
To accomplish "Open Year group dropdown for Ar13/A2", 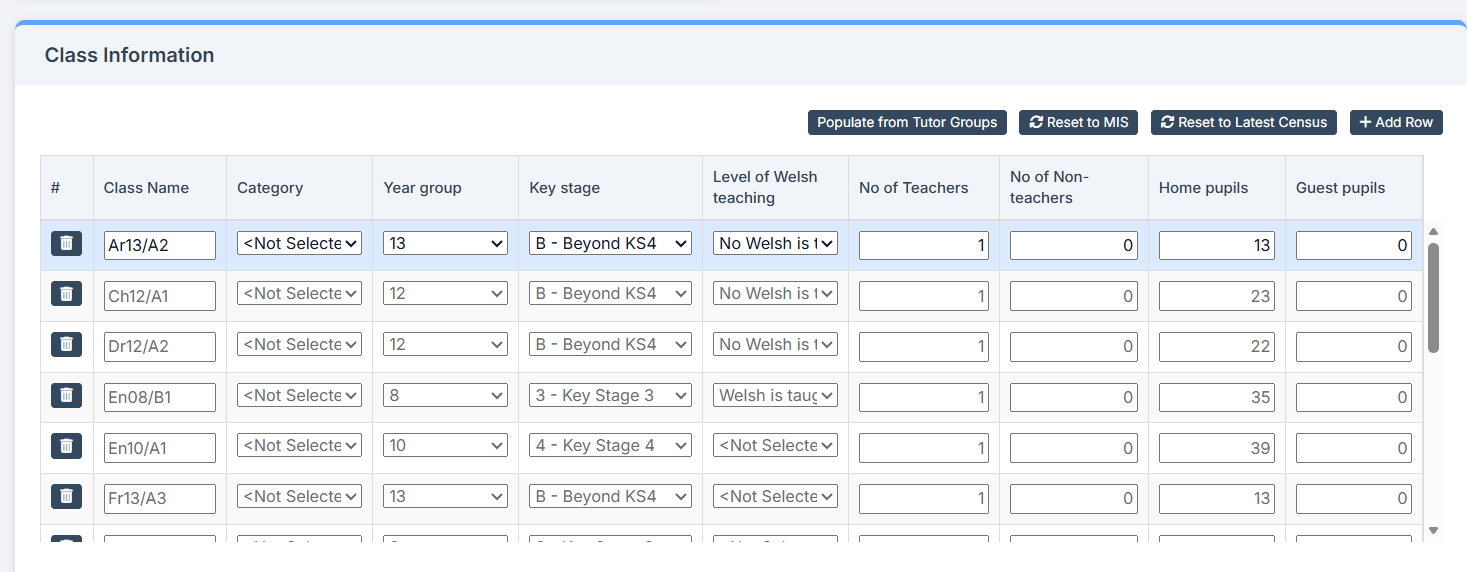I will coord(445,244).
